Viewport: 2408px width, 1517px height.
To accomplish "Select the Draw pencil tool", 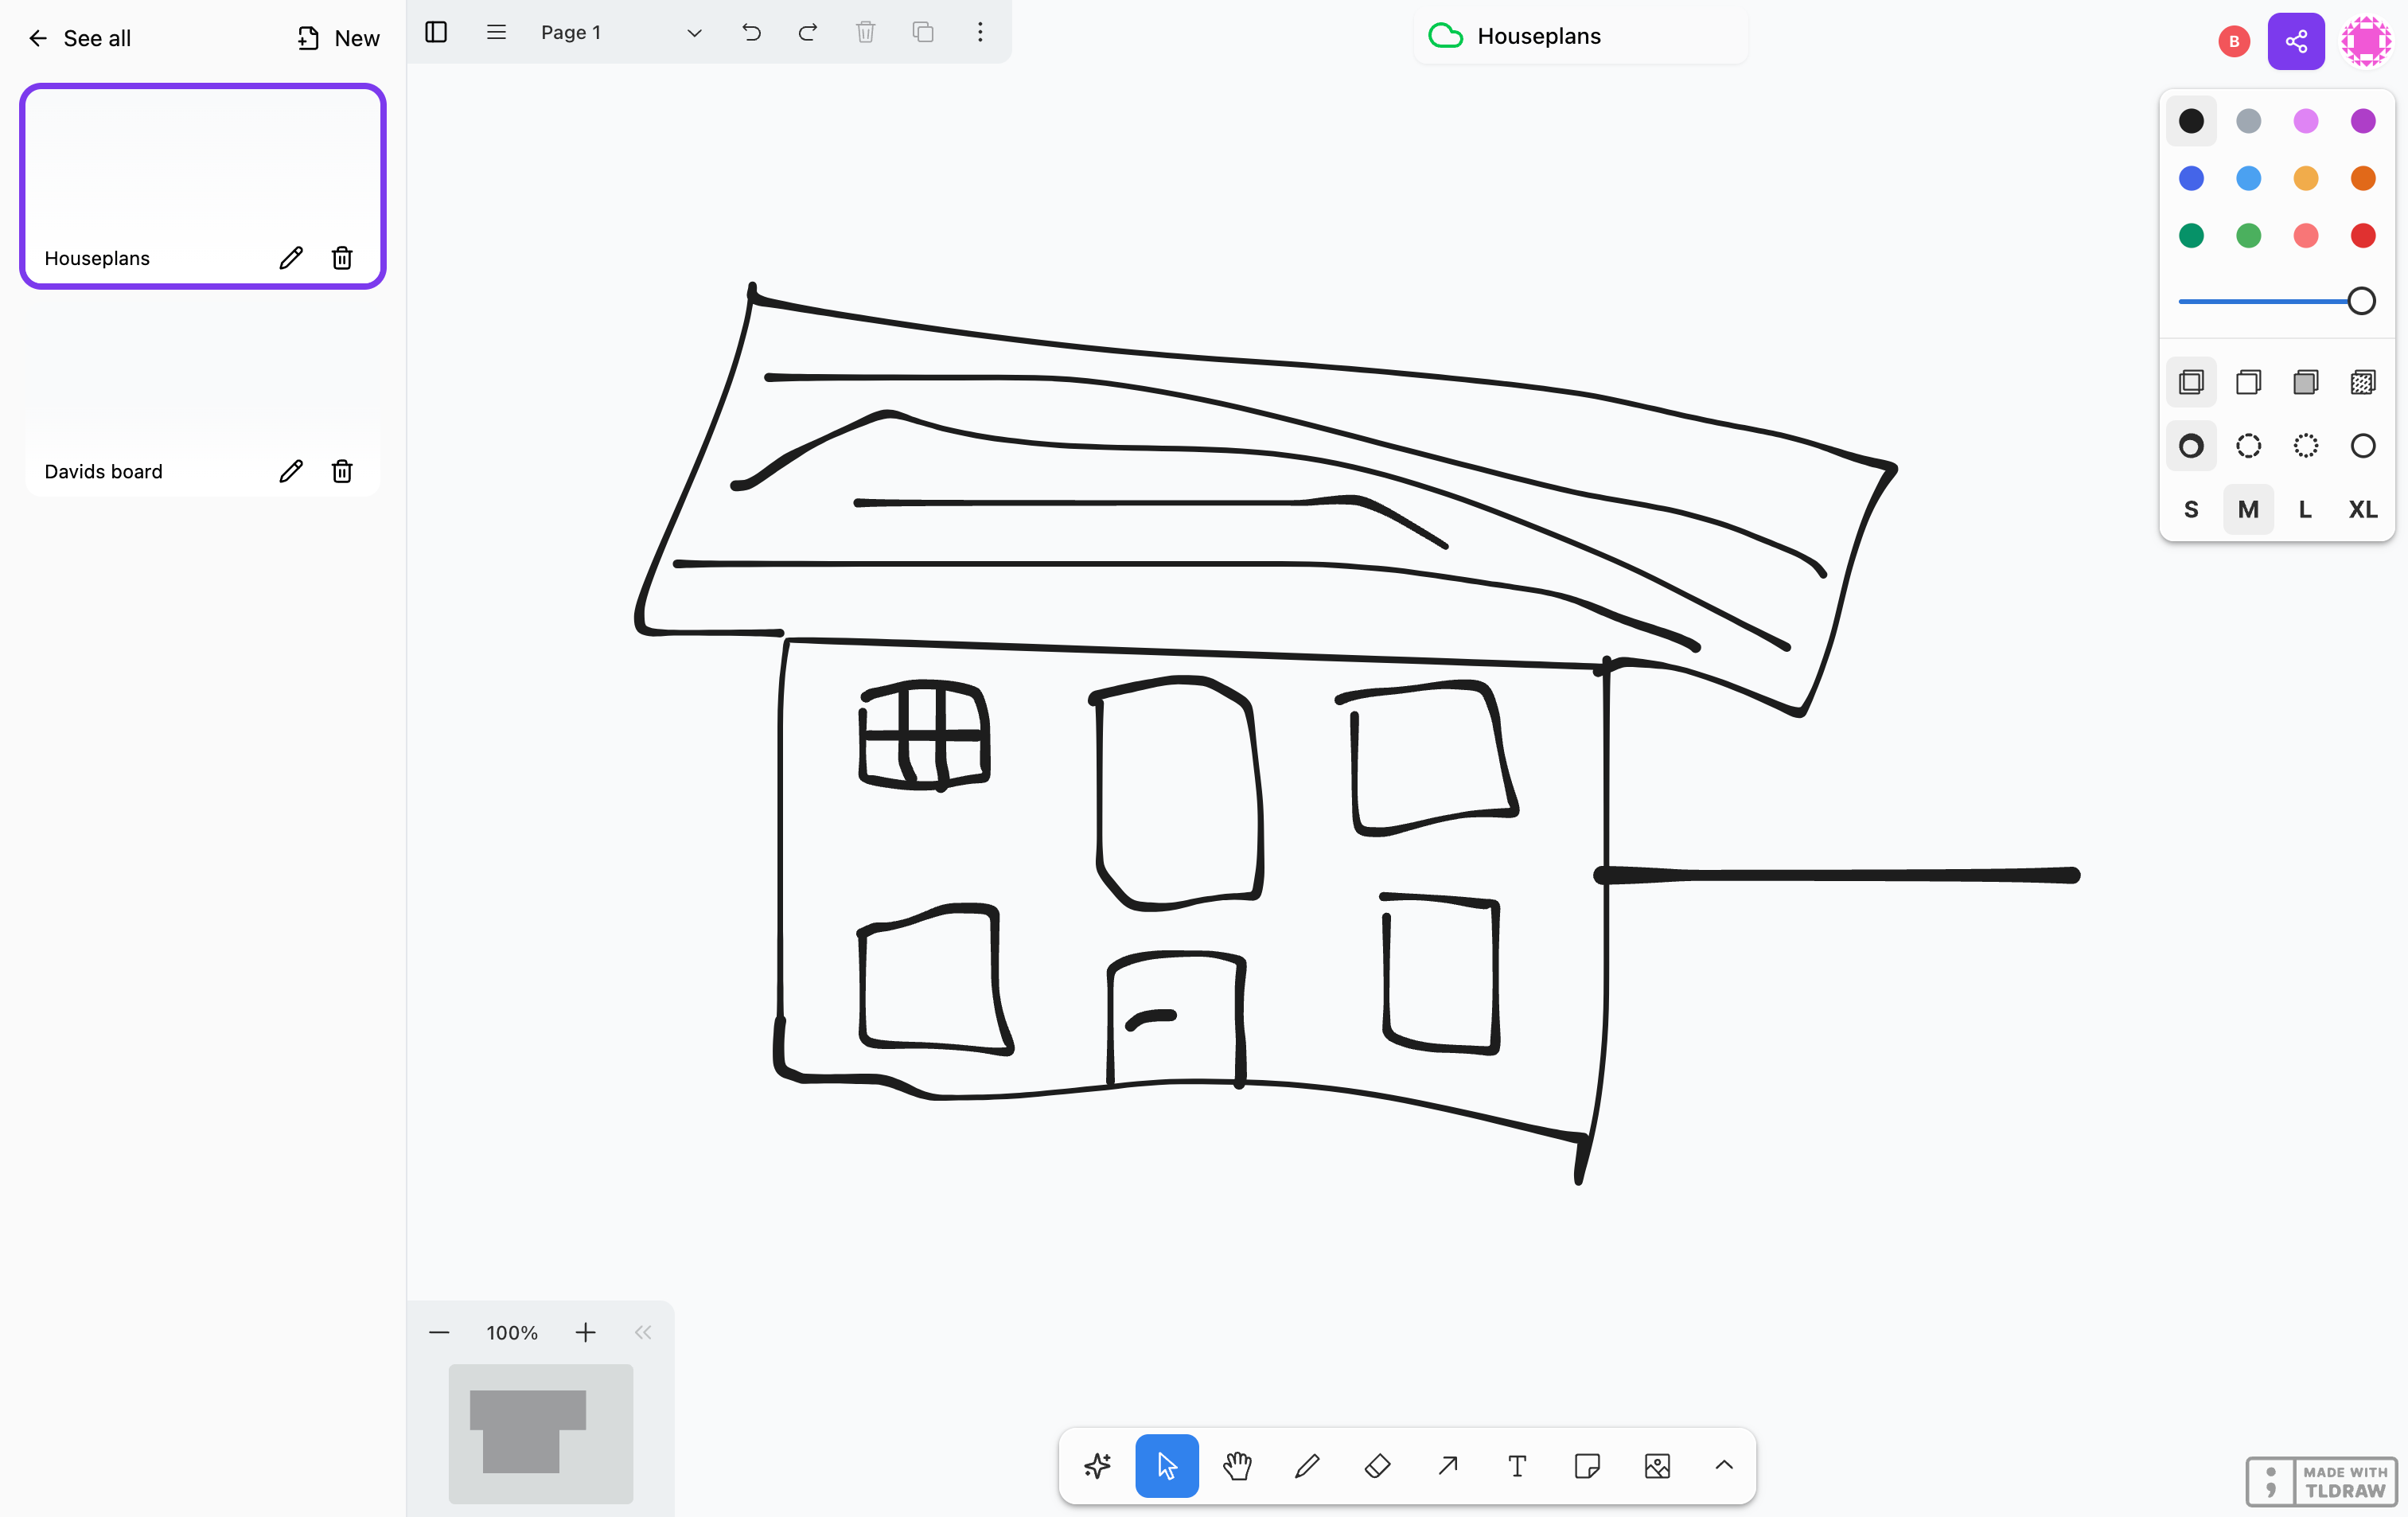I will pyautogui.click(x=1307, y=1466).
